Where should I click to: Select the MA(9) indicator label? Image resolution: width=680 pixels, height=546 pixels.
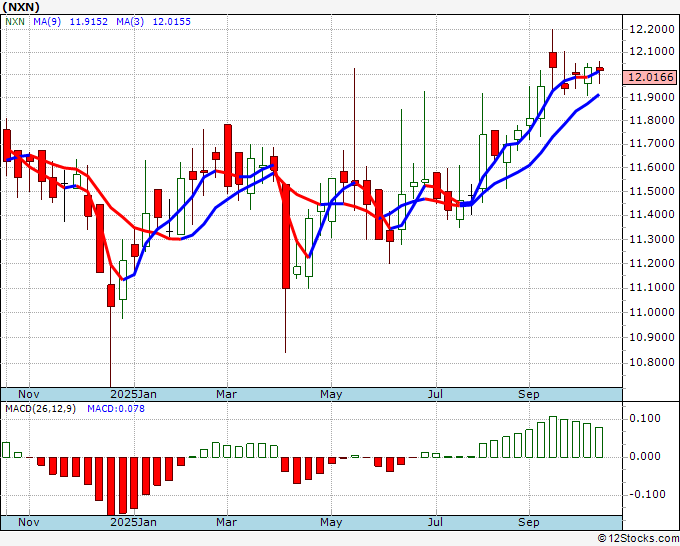(47, 21)
